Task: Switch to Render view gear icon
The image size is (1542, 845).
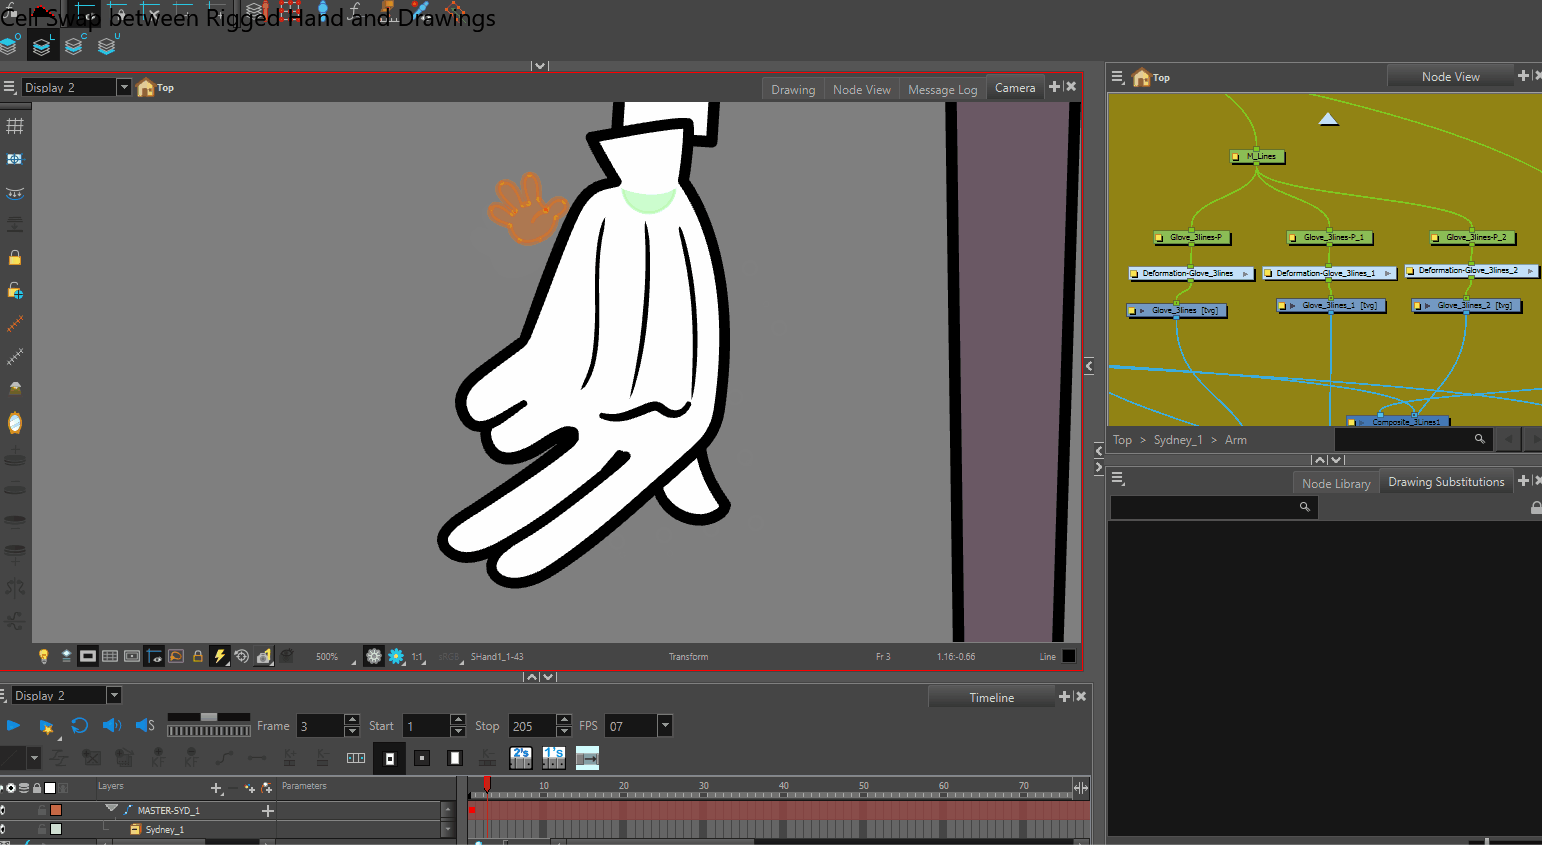Action: (x=374, y=656)
